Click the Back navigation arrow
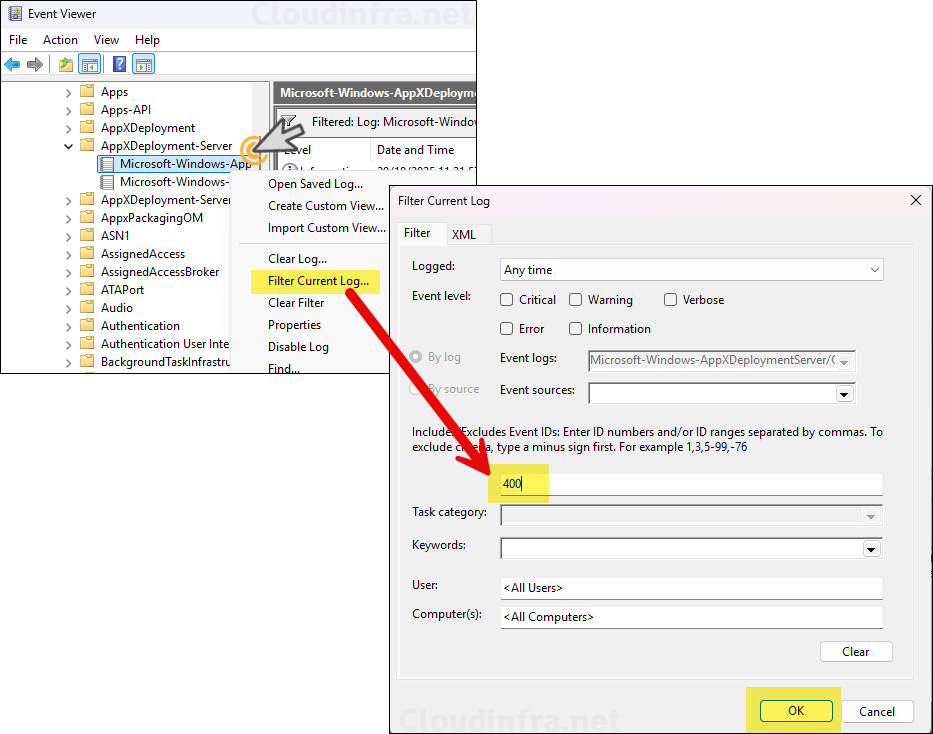This screenshot has height=734, width=933. (x=13, y=63)
